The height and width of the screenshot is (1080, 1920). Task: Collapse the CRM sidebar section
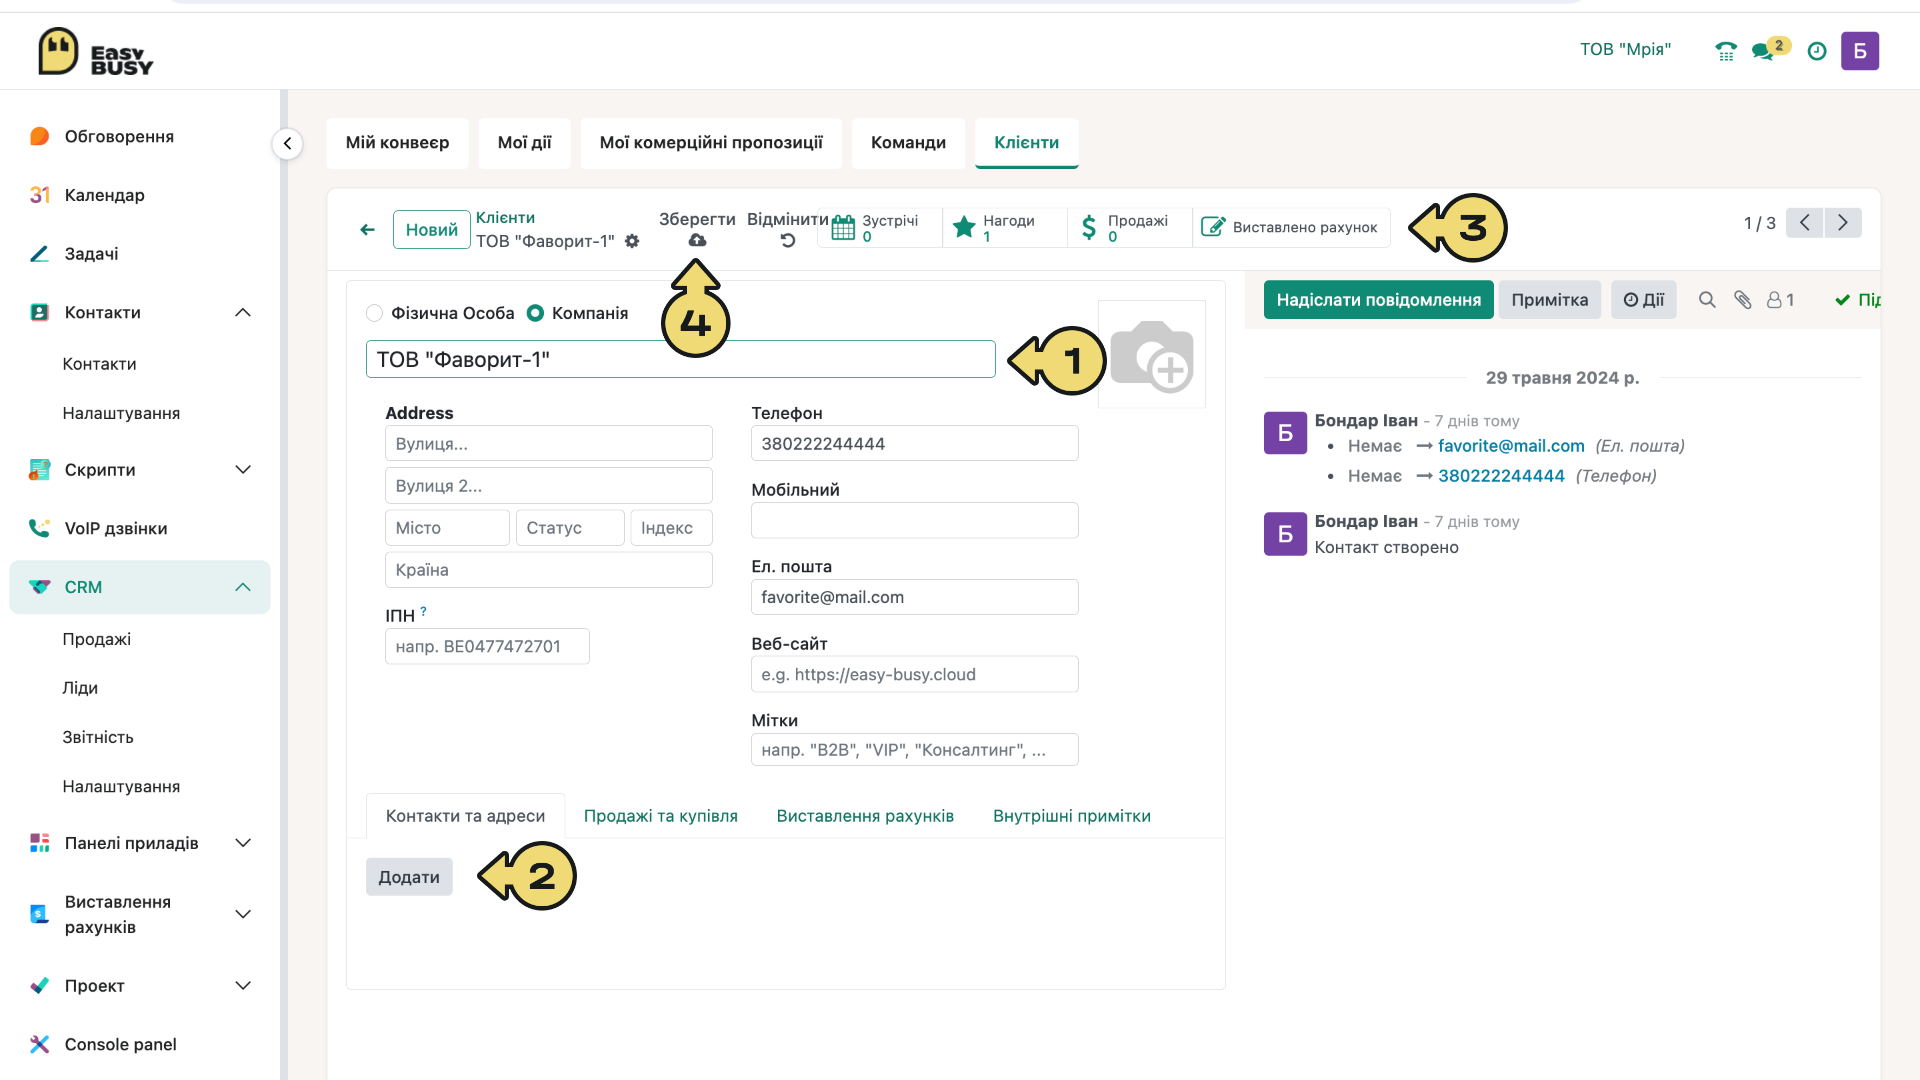pos(243,587)
